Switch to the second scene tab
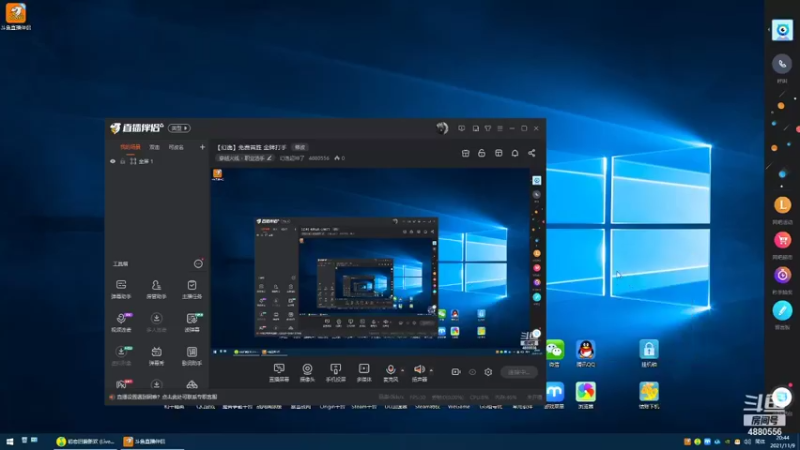This screenshot has height=450, width=800. [154, 147]
